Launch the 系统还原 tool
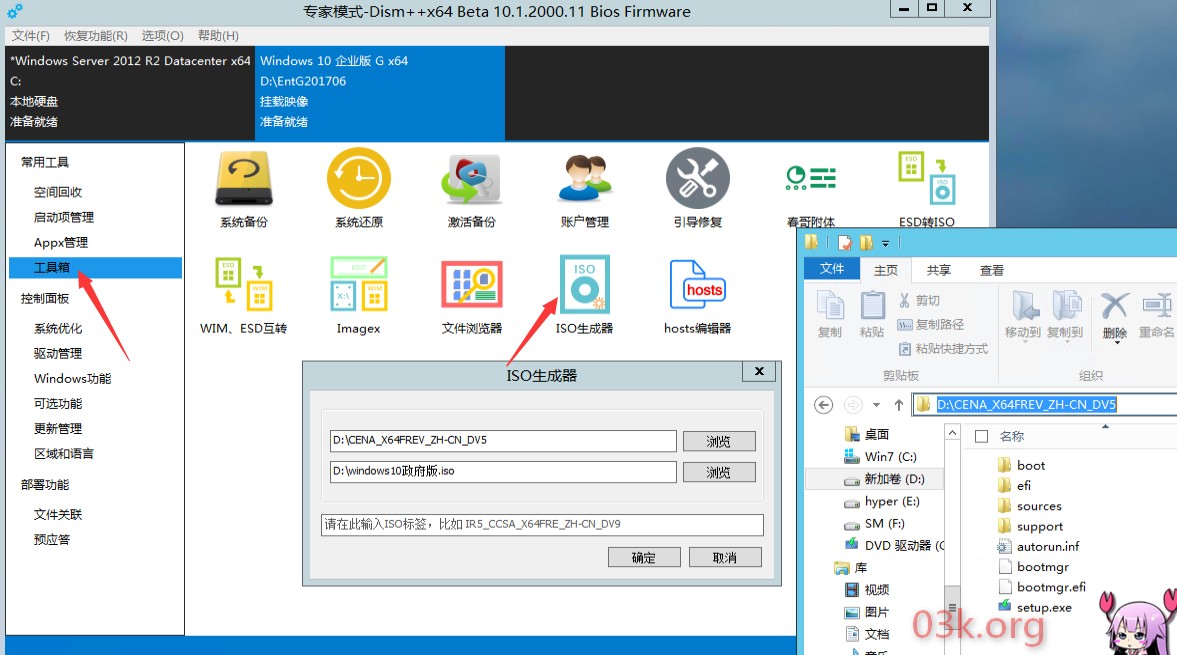Viewport: 1177px width, 655px height. point(359,188)
